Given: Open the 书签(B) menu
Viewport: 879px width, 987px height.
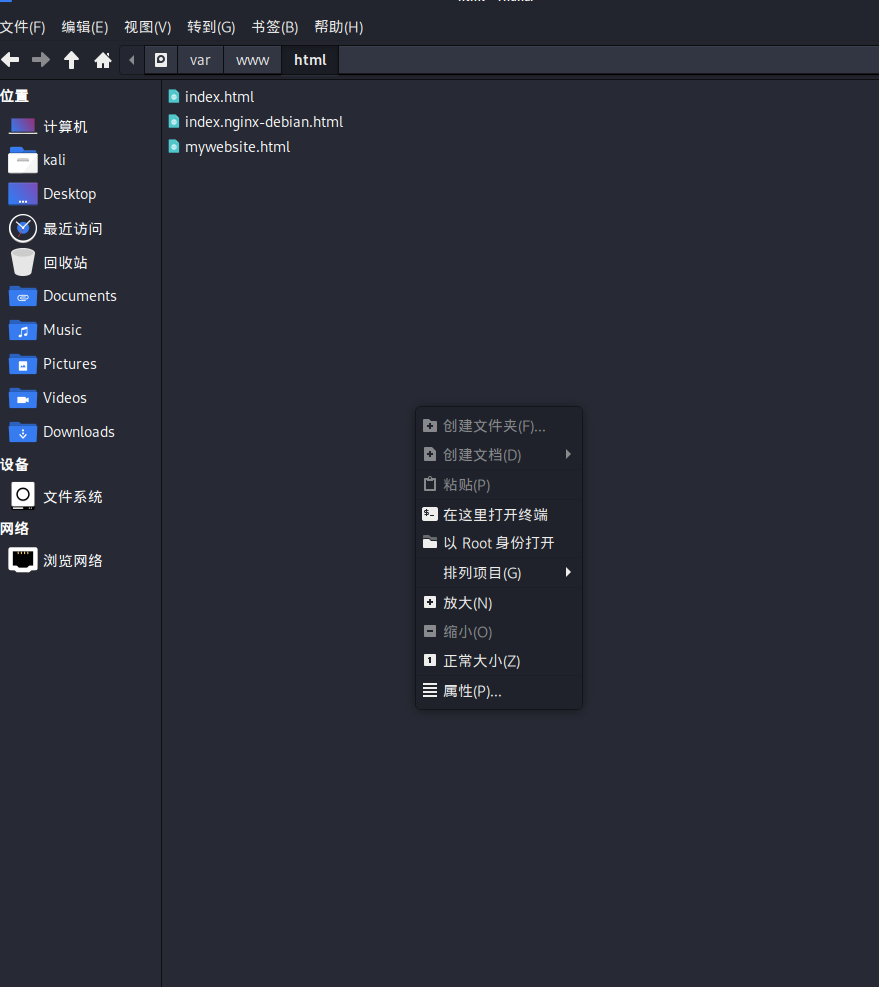Looking at the screenshot, I should [x=275, y=27].
